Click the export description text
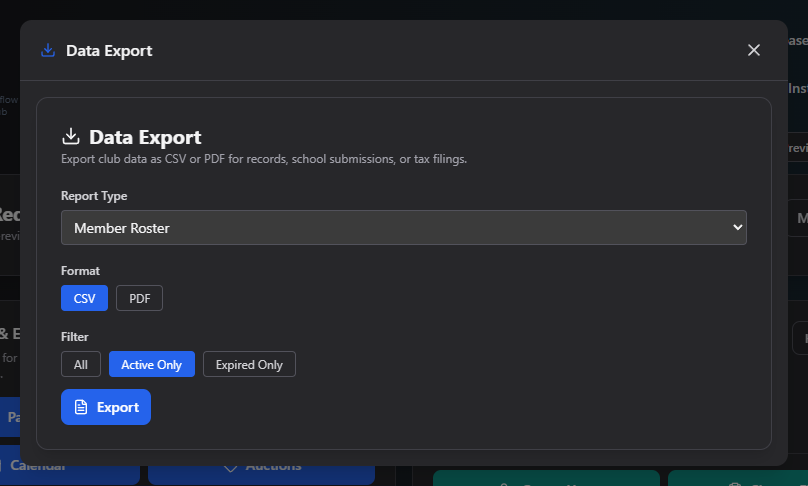The height and width of the screenshot is (486, 808). pyautogui.click(x=264, y=159)
